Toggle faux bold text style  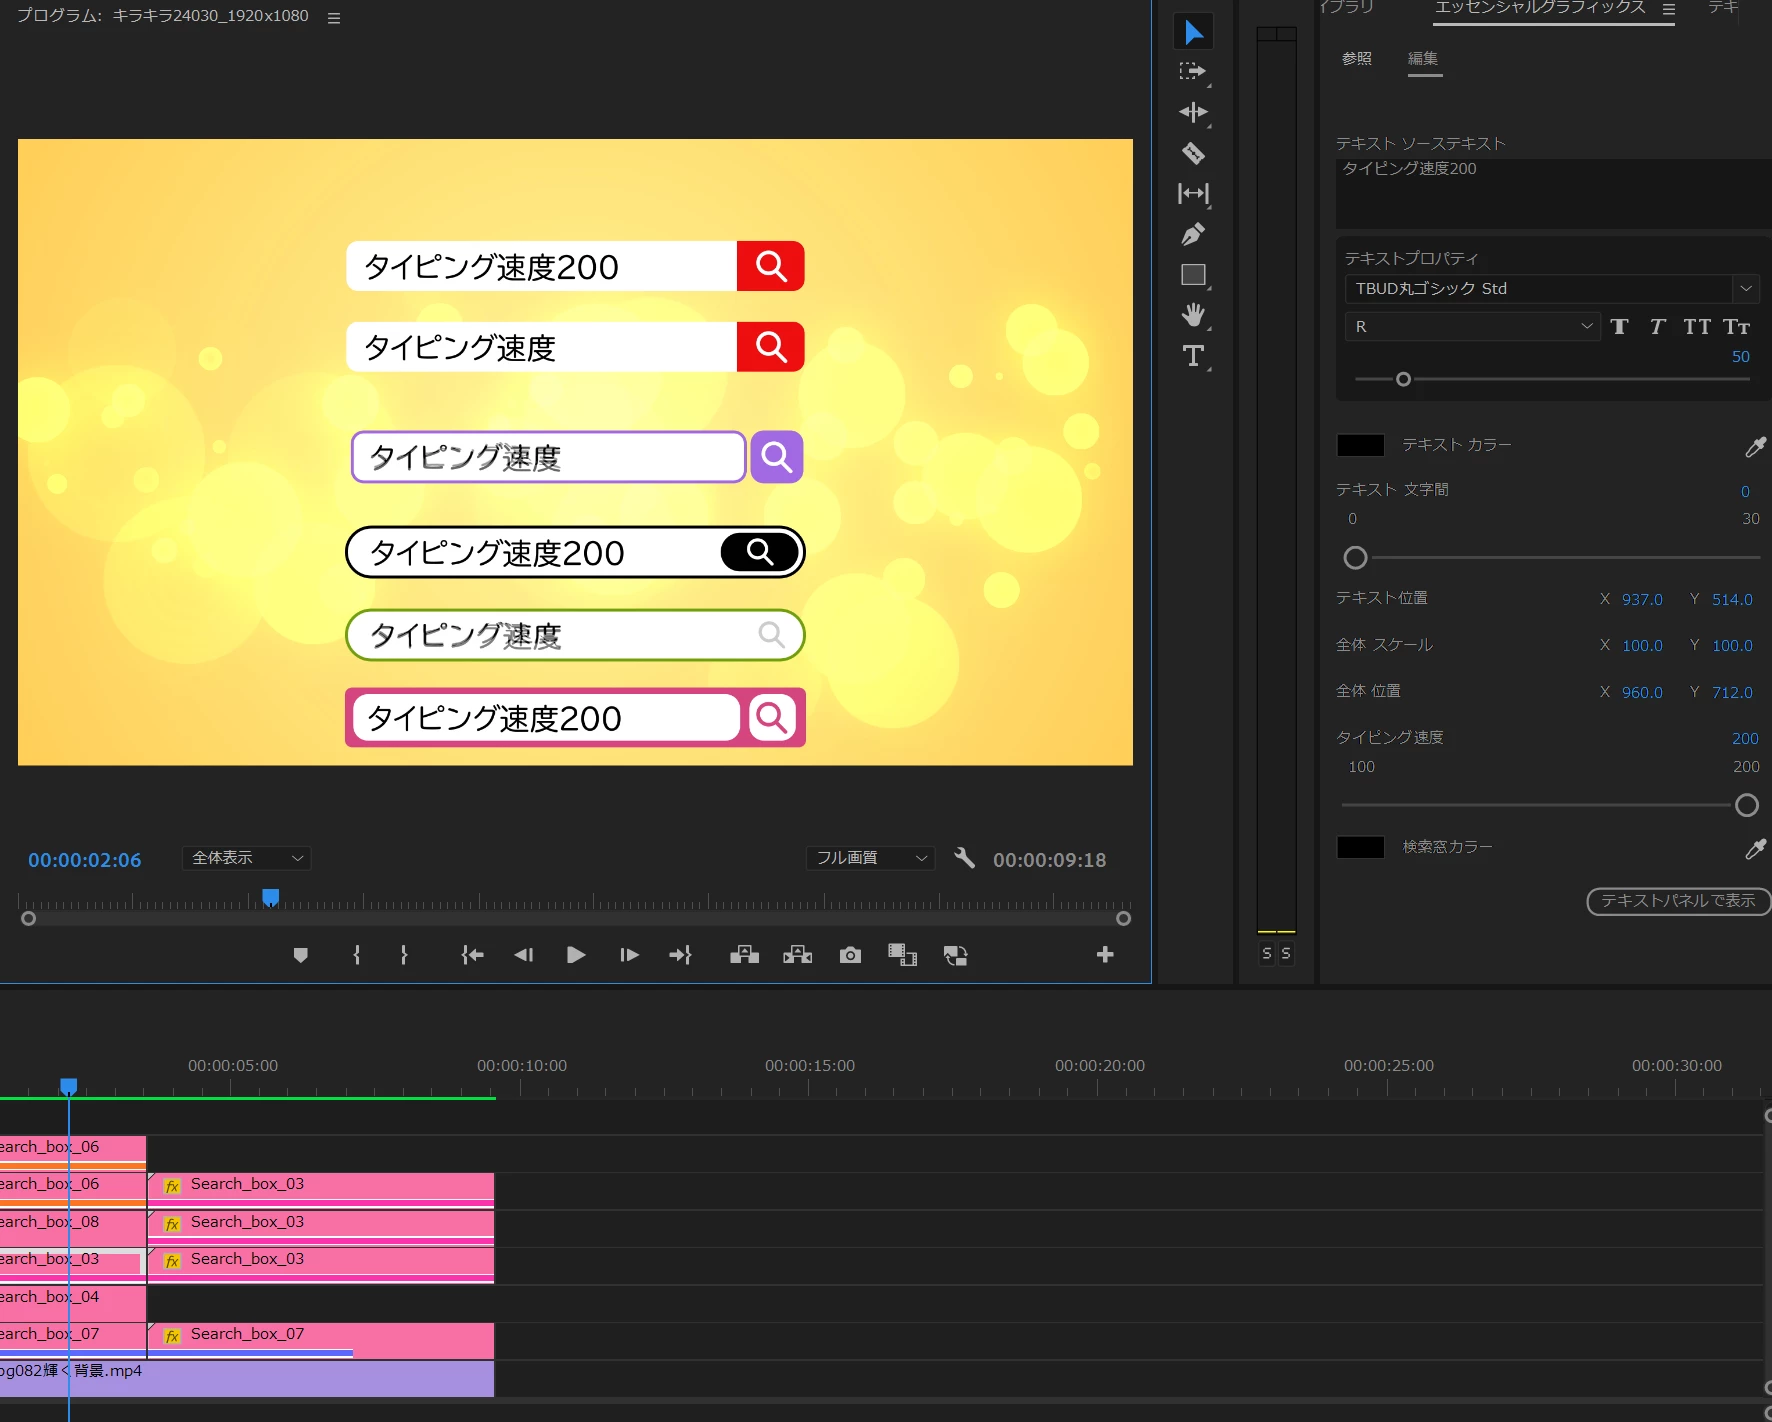pos(1619,327)
